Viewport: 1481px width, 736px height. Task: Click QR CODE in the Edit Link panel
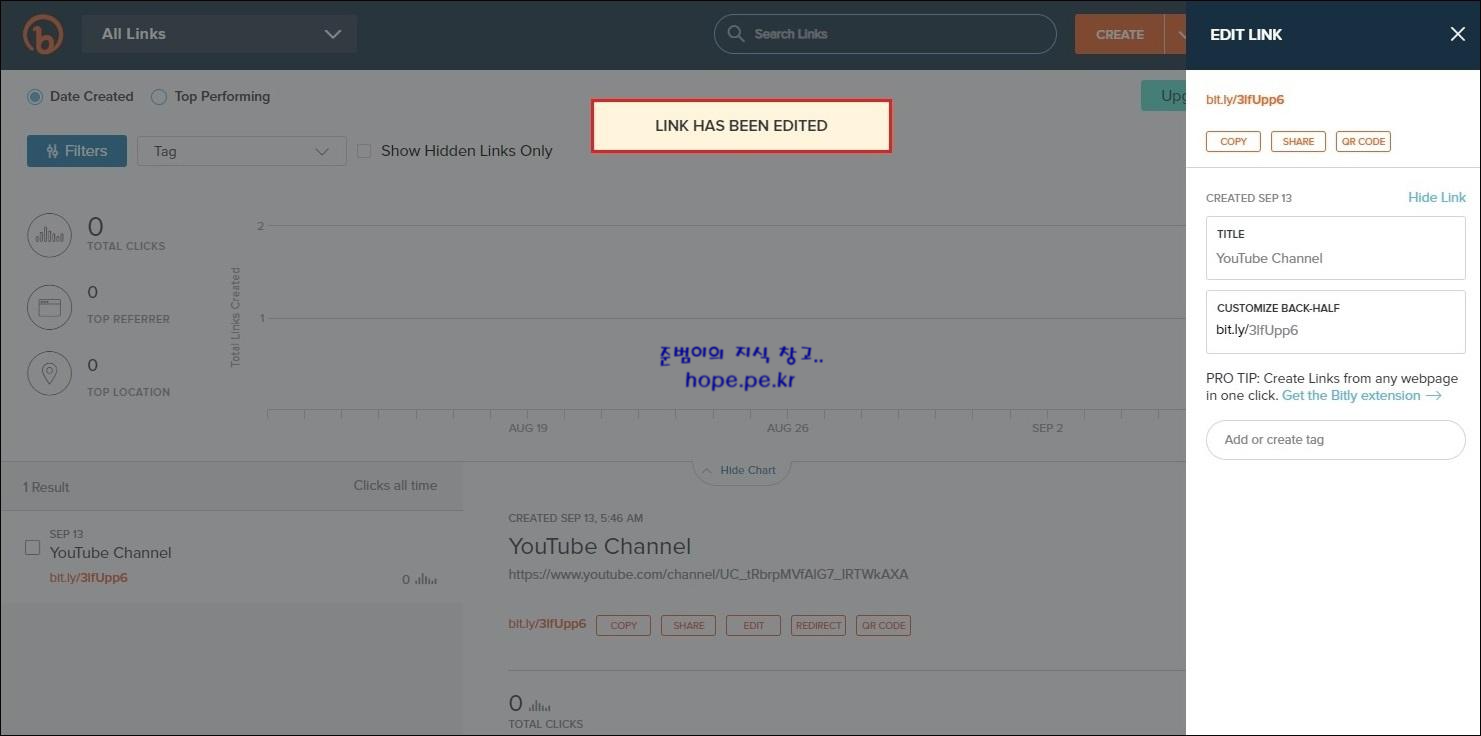point(1363,141)
